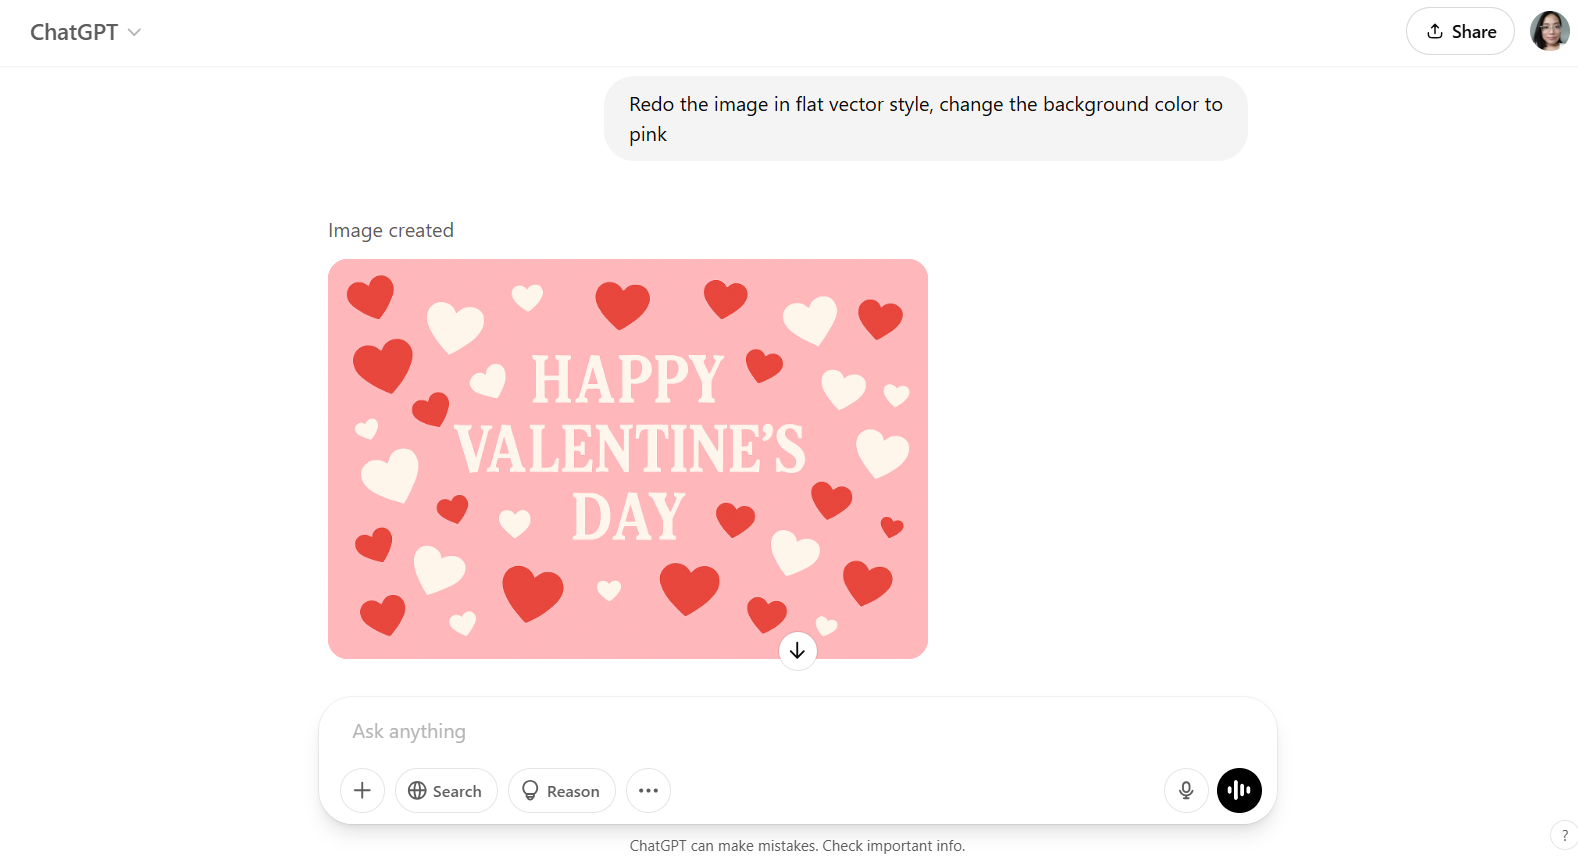Focus the Ask anything input field

coord(797,731)
